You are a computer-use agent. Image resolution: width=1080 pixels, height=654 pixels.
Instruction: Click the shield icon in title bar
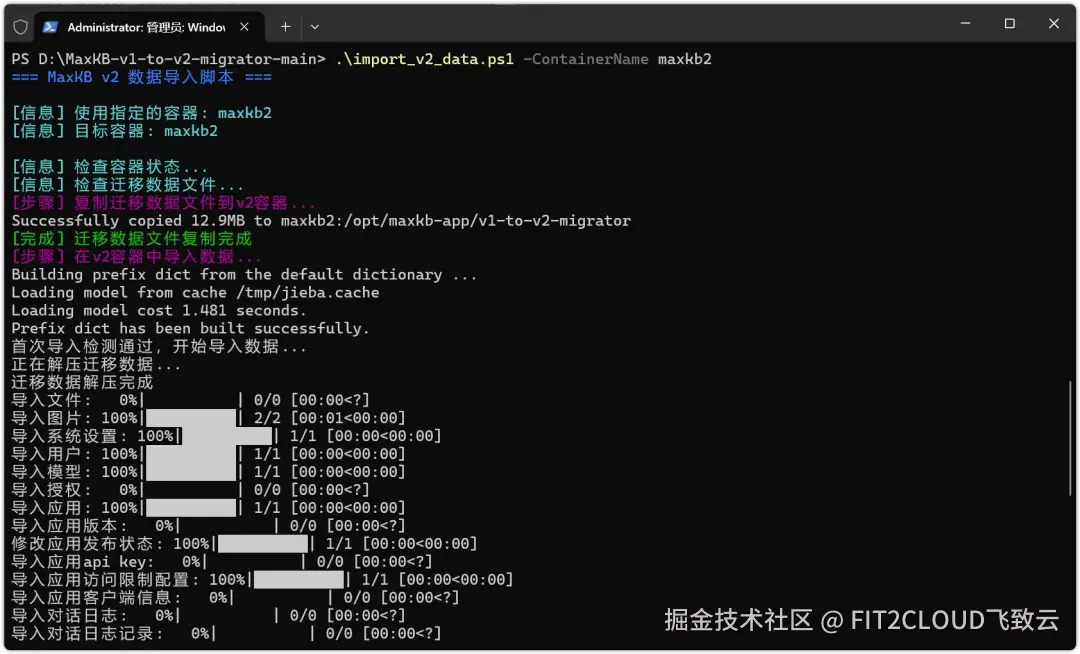[21, 27]
